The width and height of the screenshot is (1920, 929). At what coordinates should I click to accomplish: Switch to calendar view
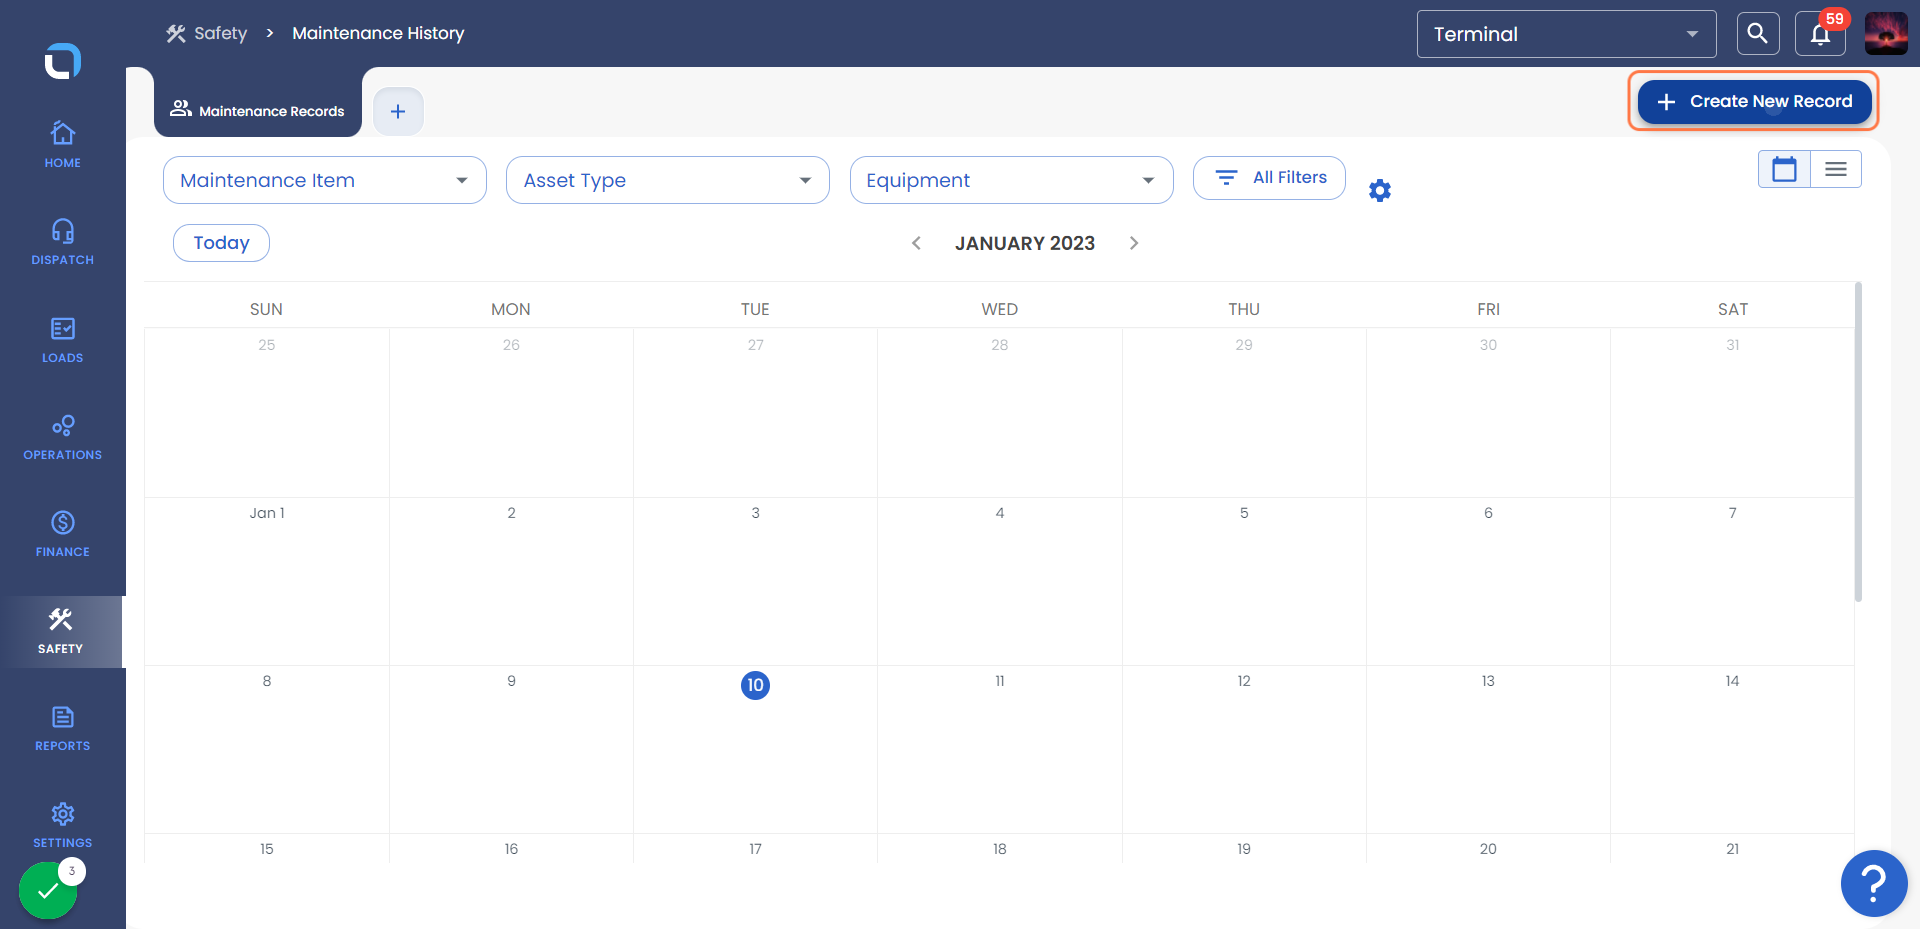pos(1784,169)
